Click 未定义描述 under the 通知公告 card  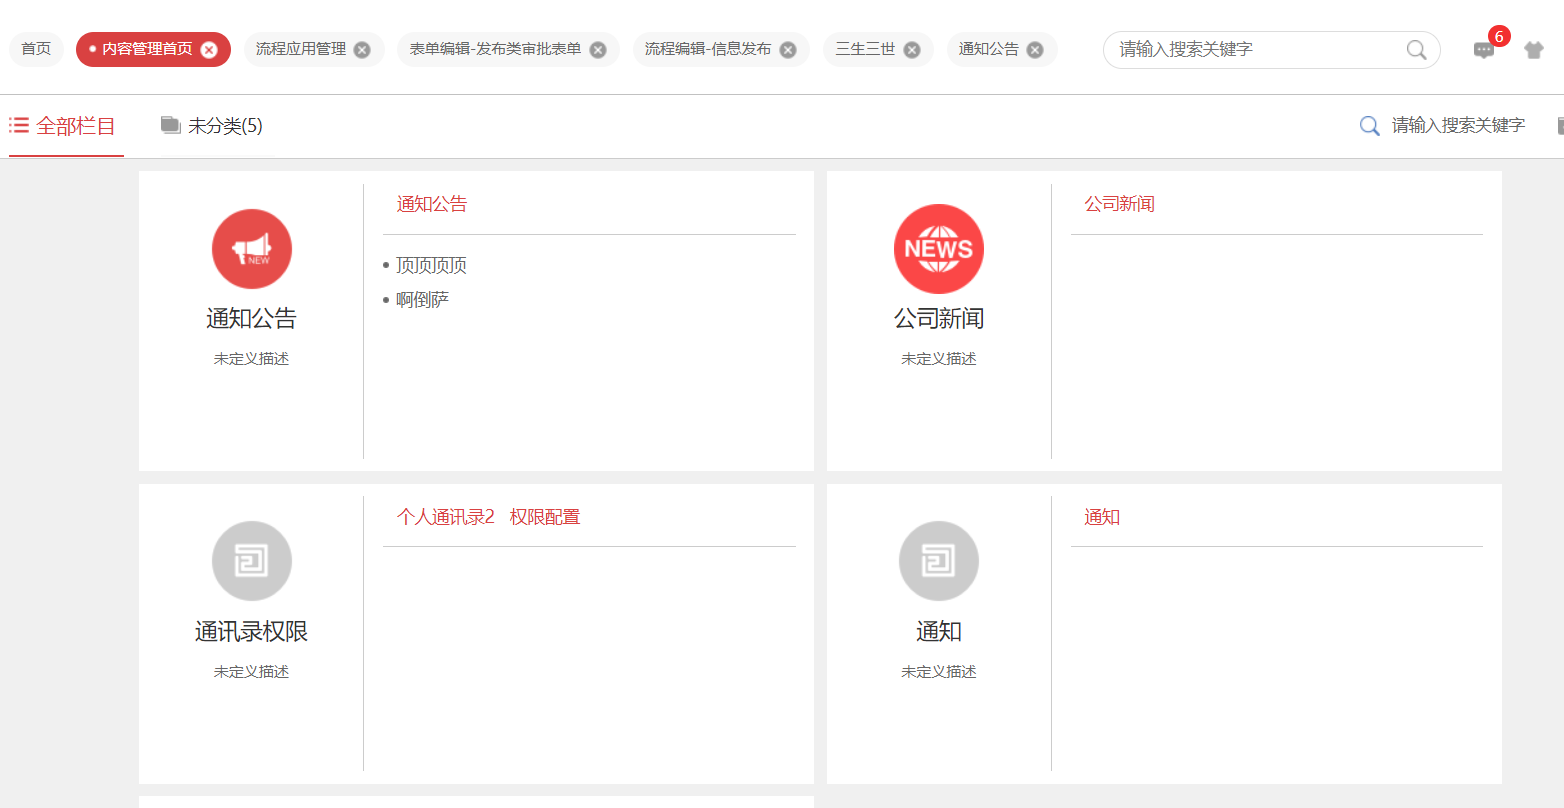point(252,359)
